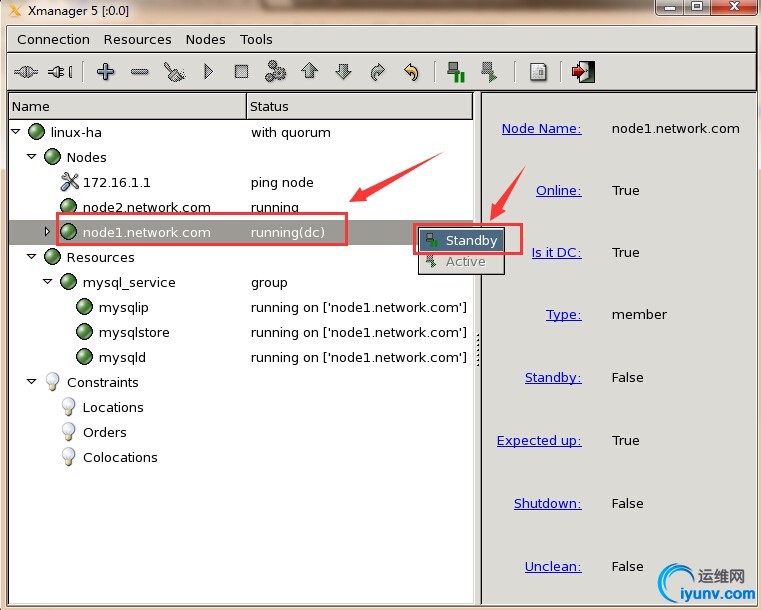The height and width of the screenshot is (610, 761).
Task: Select the node2.network.com row
Action: coord(241,207)
